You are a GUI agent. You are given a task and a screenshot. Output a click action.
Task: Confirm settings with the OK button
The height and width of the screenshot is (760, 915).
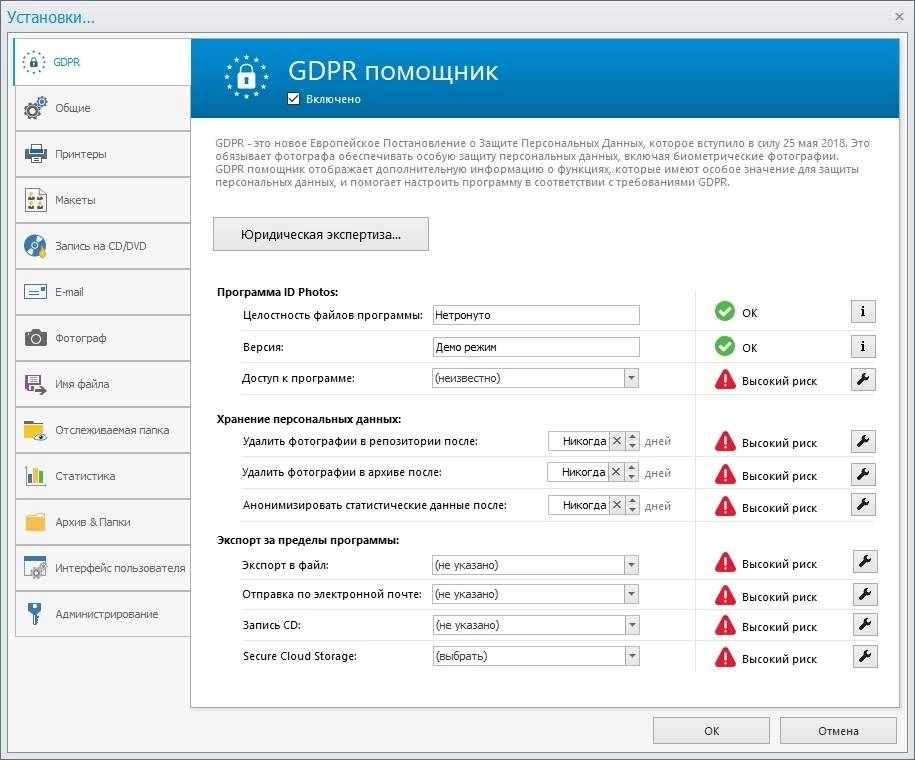(711, 730)
